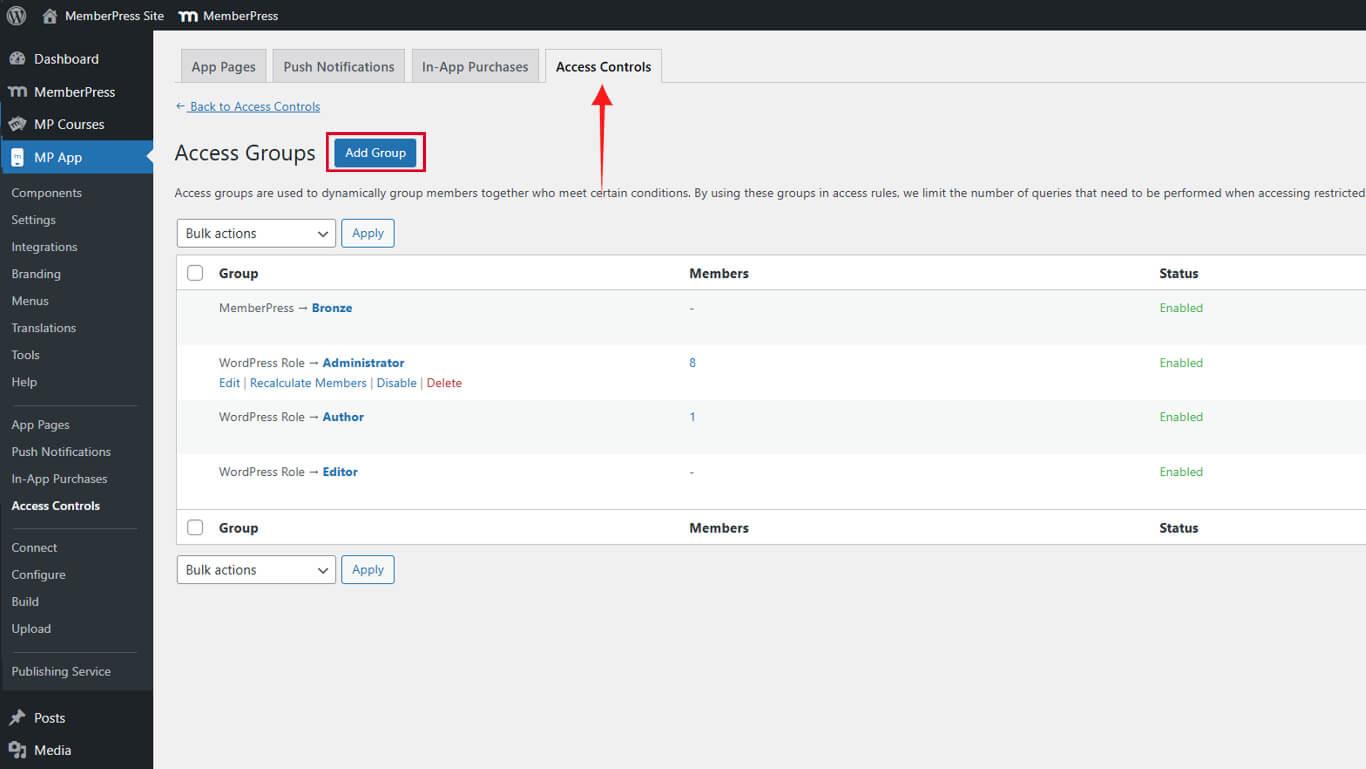Click Recalculate Members for Administrator group

point(308,383)
